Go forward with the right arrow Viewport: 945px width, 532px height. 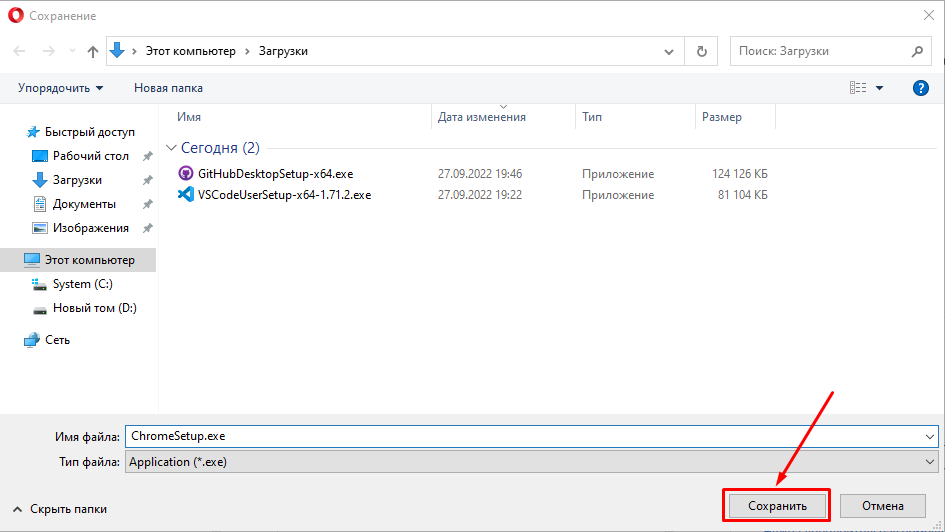(x=49, y=51)
